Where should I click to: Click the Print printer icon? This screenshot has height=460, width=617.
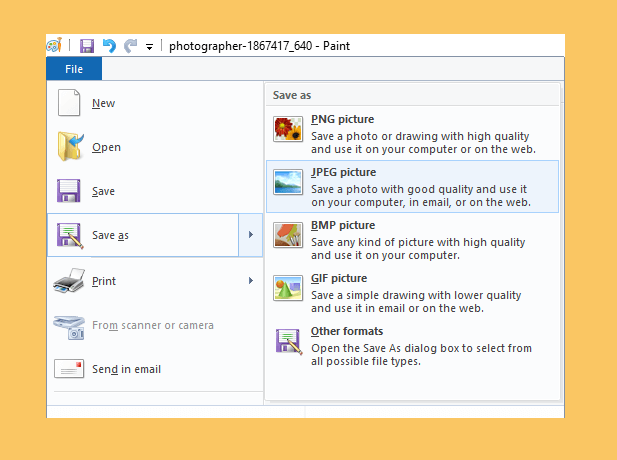(x=69, y=281)
